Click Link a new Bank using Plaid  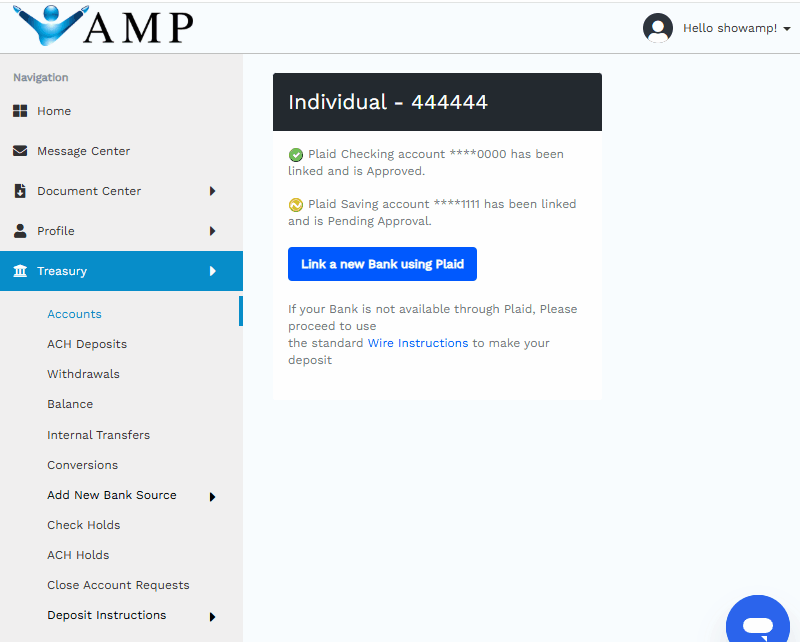(382, 264)
